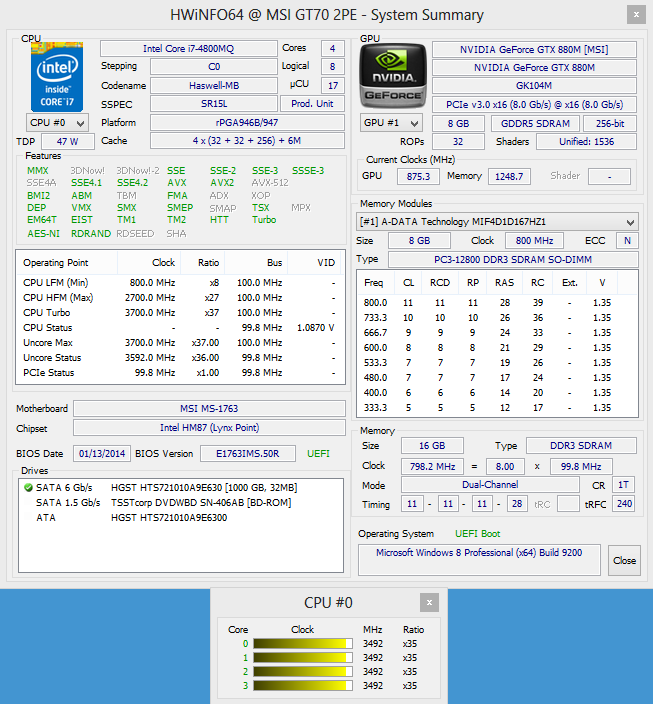The height and width of the screenshot is (704, 653).
Task: Expand the A-DATA memory module dropdown
Action: coord(497,222)
